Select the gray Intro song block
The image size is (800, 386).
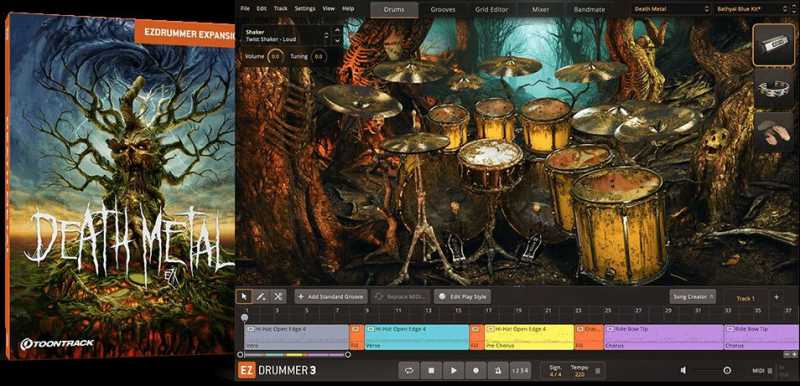pyautogui.click(x=296, y=337)
